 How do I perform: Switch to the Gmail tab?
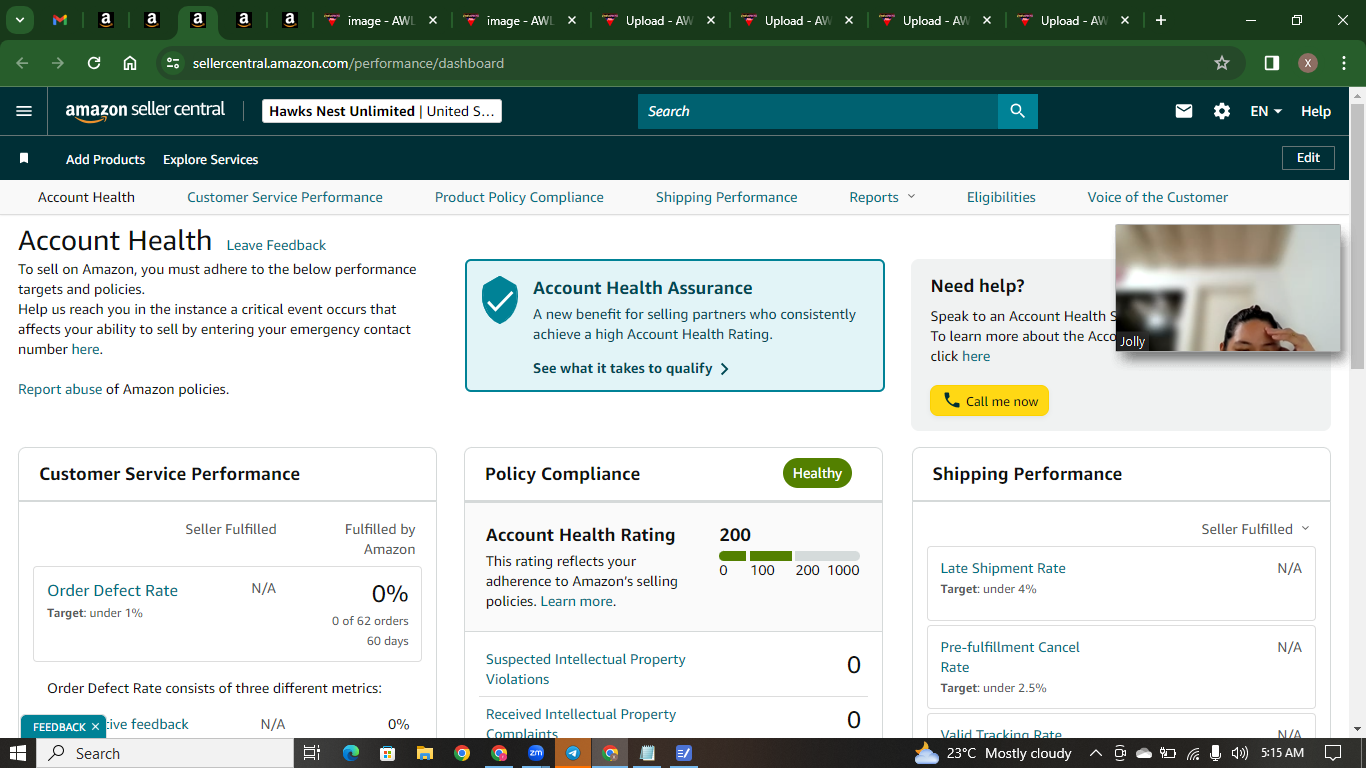tap(60, 20)
